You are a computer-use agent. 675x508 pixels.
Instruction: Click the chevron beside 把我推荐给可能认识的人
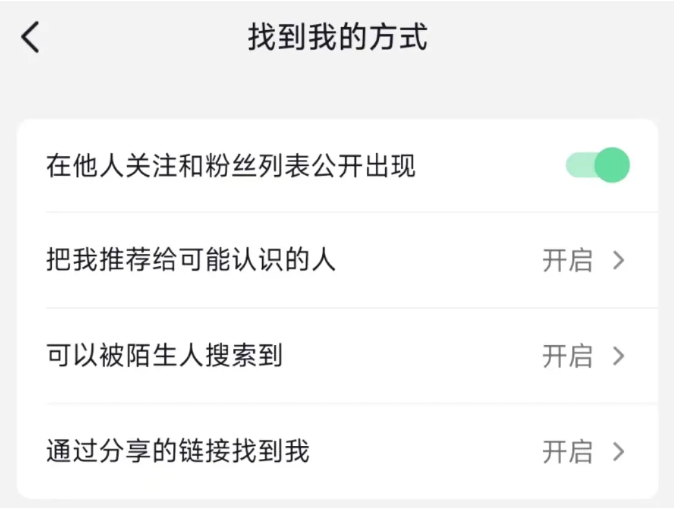pyautogui.click(x=619, y=261)
